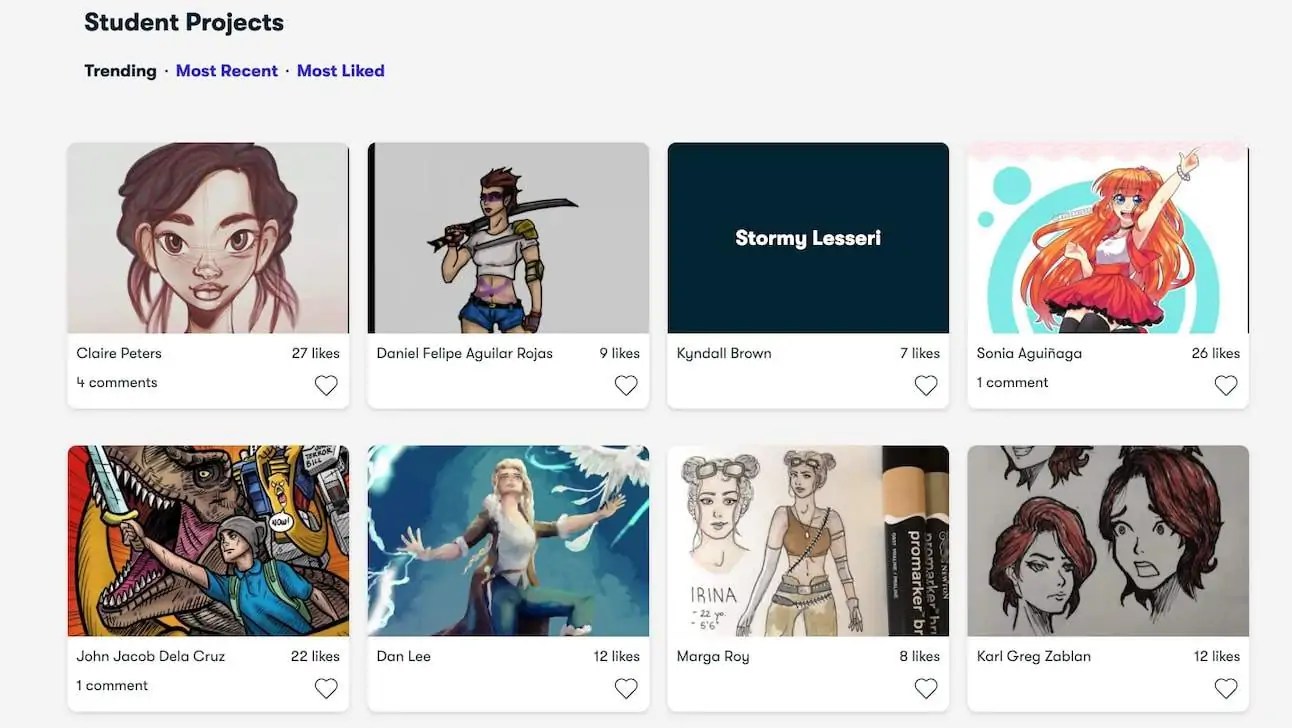1292x728 pixels.
Task: Like John Jacob Dela Cruz's project
Action: tap(325, 687)
